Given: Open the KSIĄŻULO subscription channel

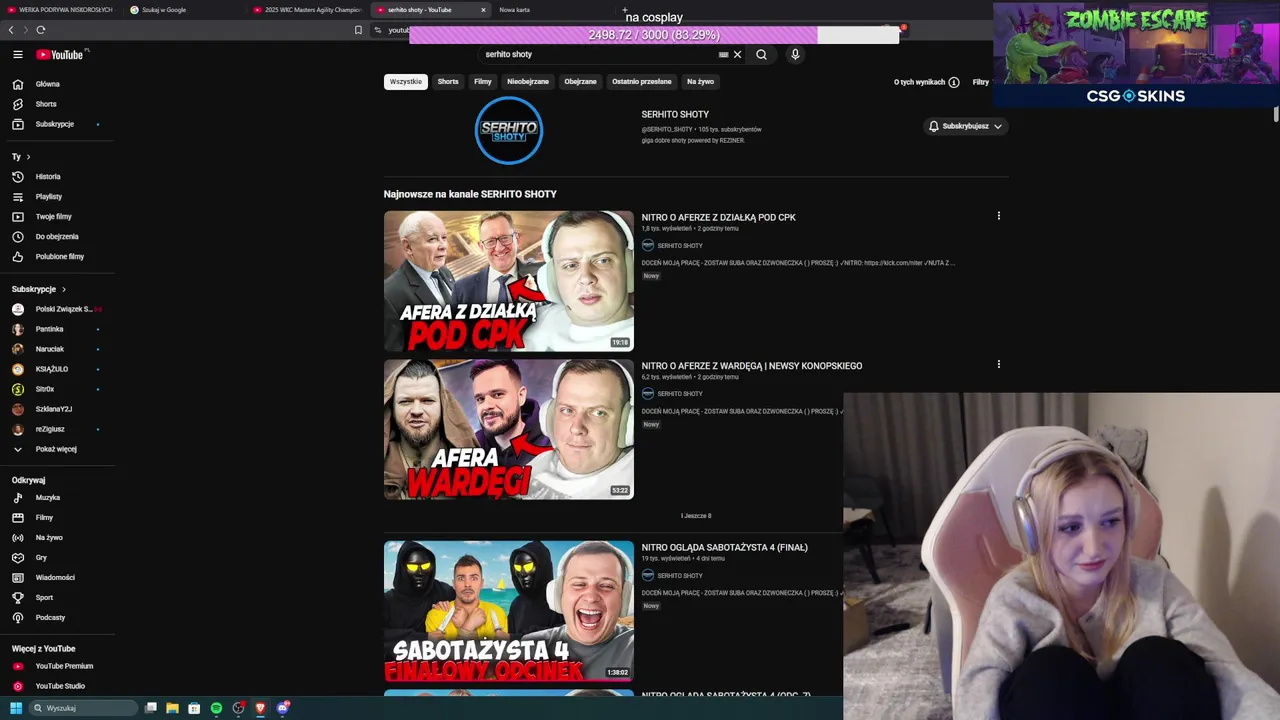Looking at the screenshot, I should (51, 369).
